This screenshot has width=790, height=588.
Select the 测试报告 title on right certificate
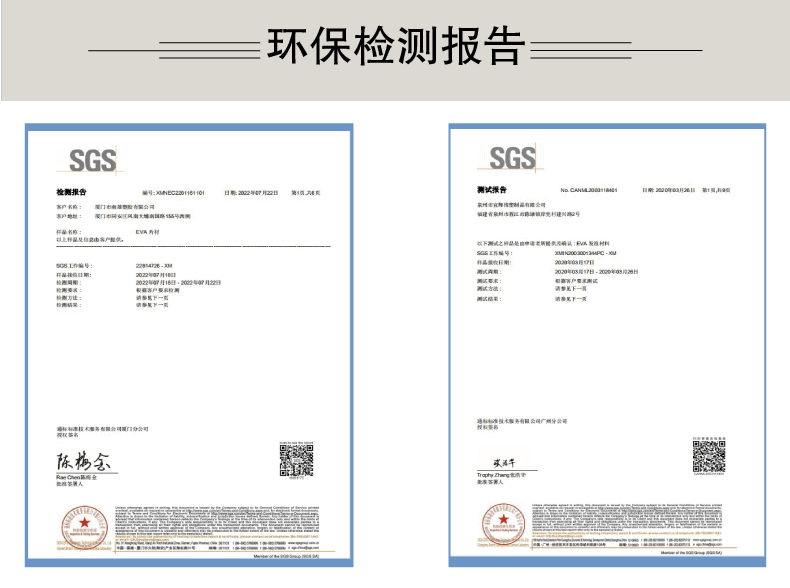[x=492, y=189]
